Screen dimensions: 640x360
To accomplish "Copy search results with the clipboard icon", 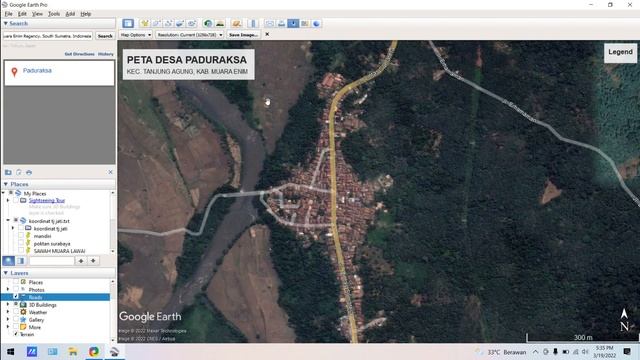I will [x=18, y=172].
